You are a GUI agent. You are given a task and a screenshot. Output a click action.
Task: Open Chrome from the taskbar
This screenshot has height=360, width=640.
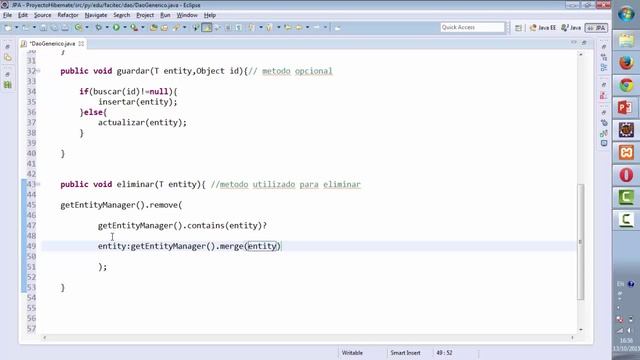point(626,85)
